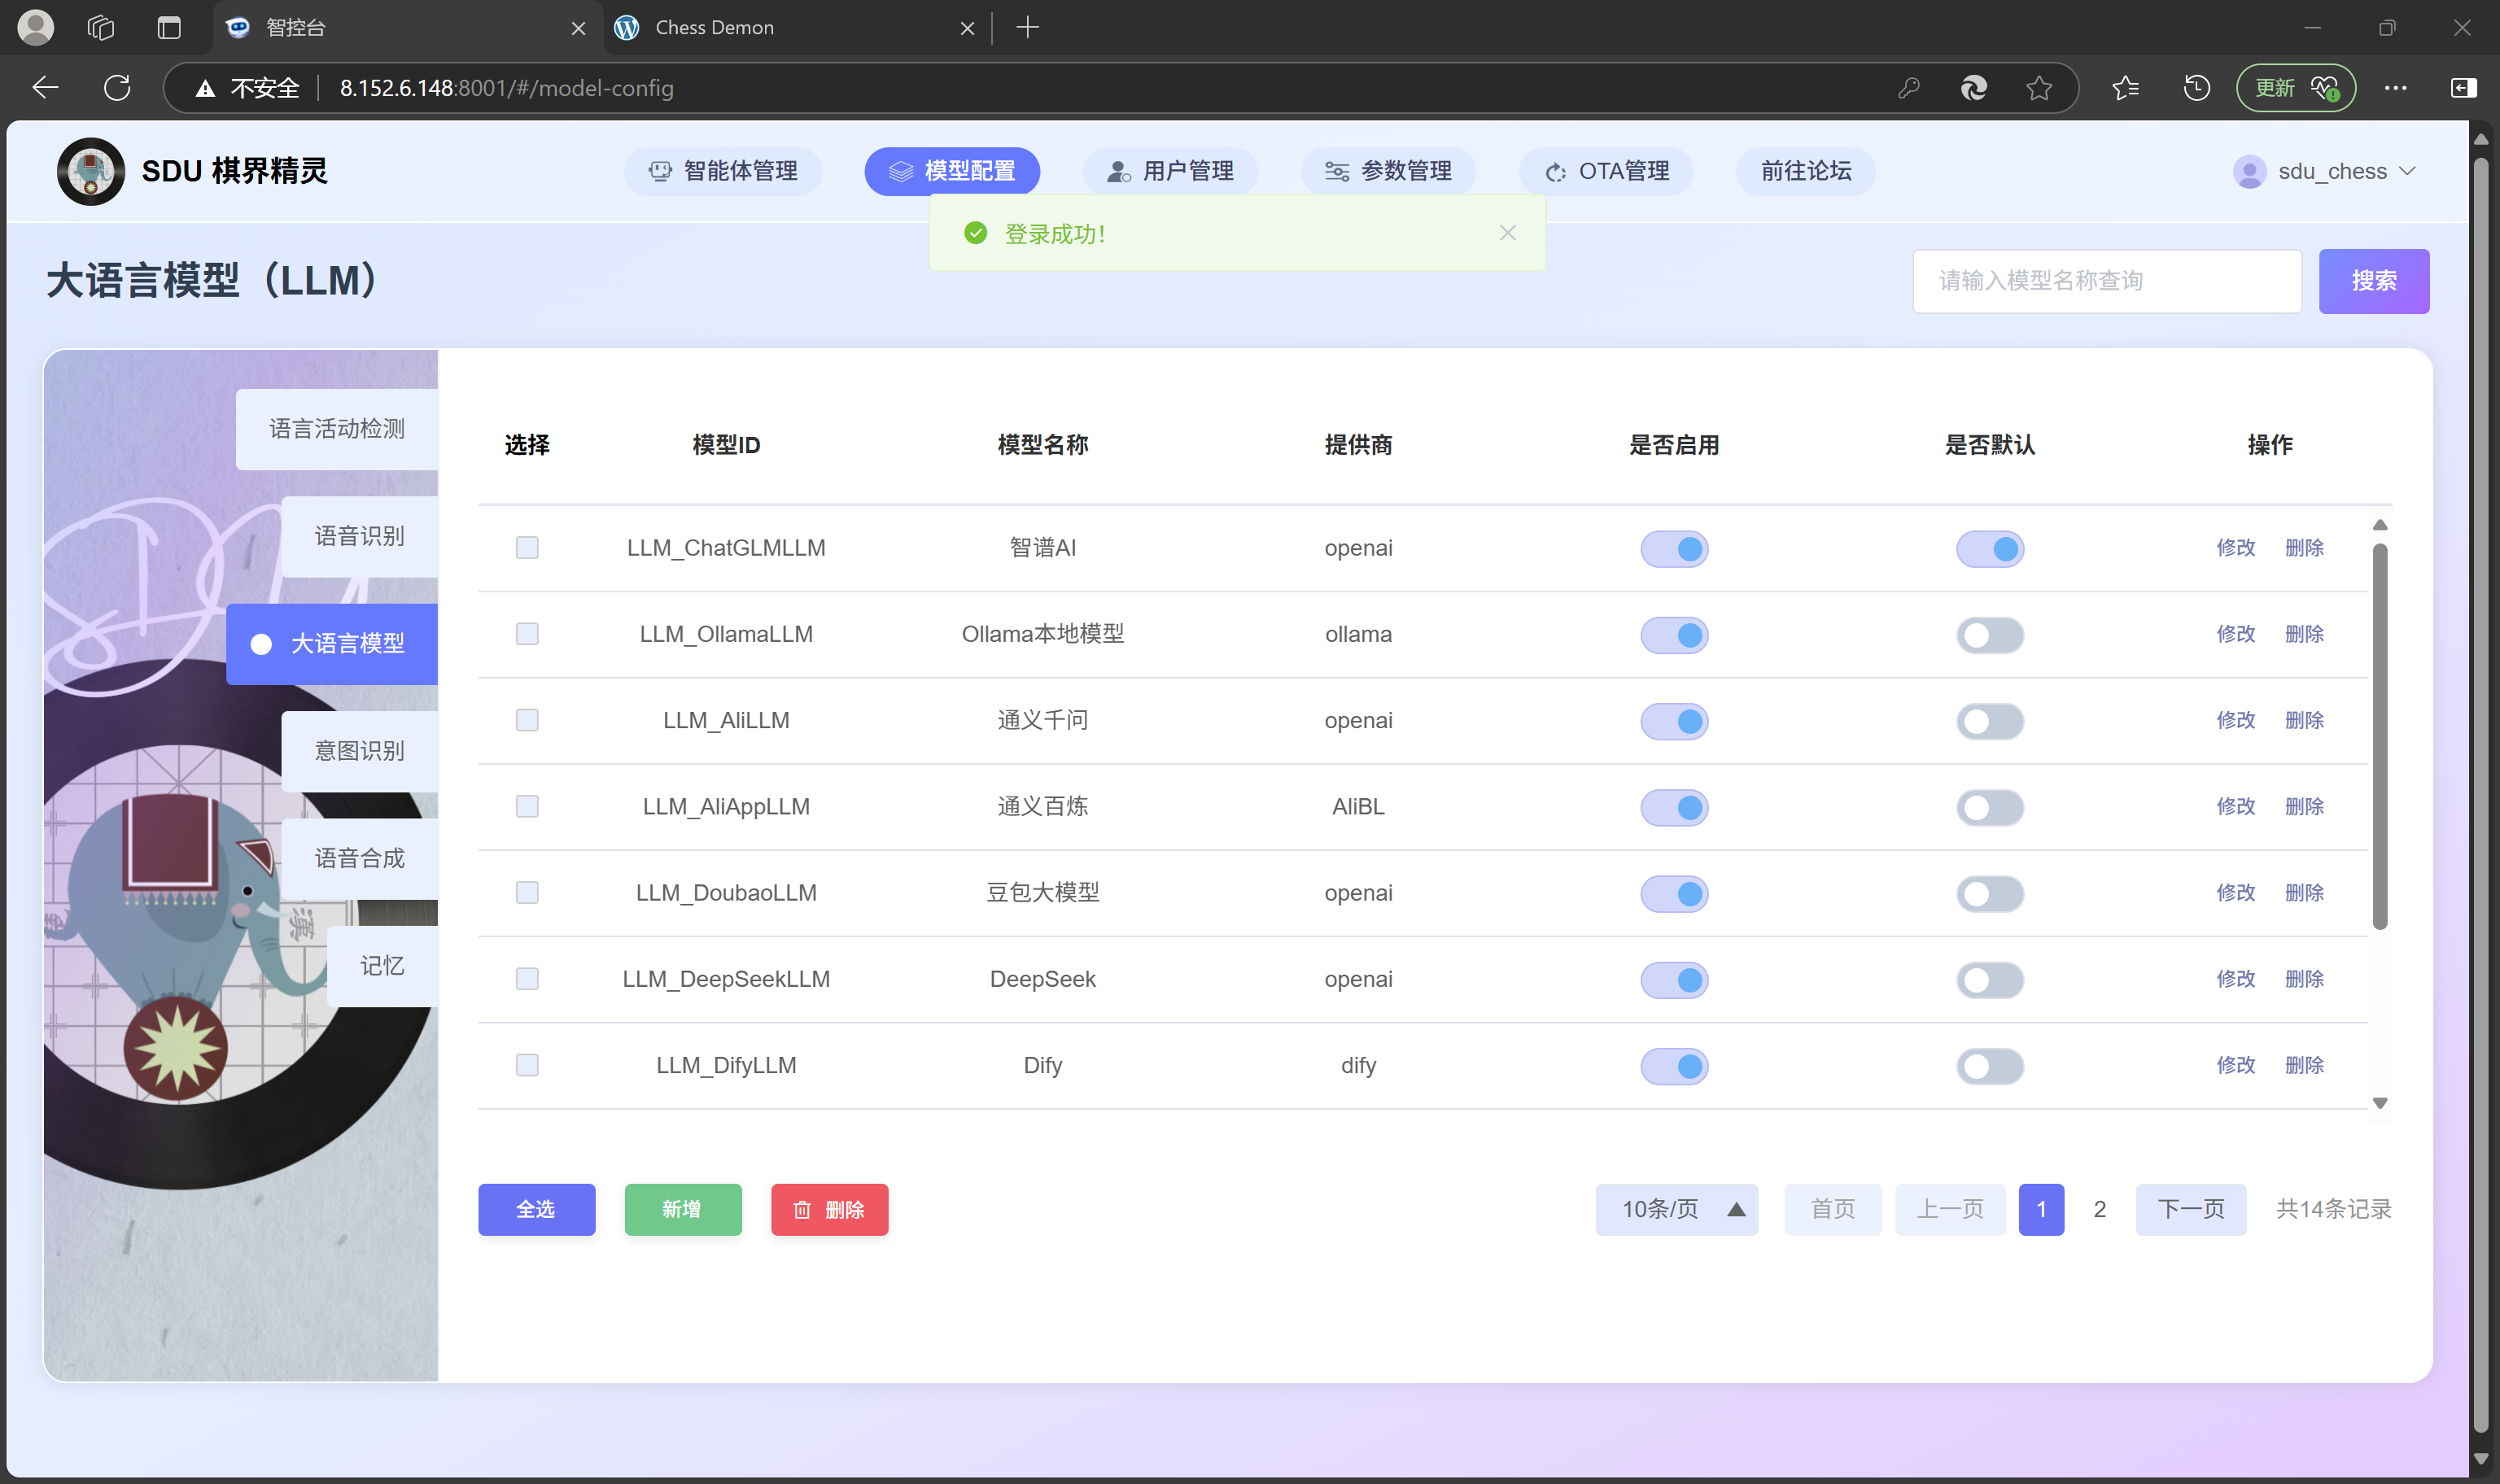2500x1484 pixels.
Task: Open browser history clock icon
Action: click(2196, 88)
